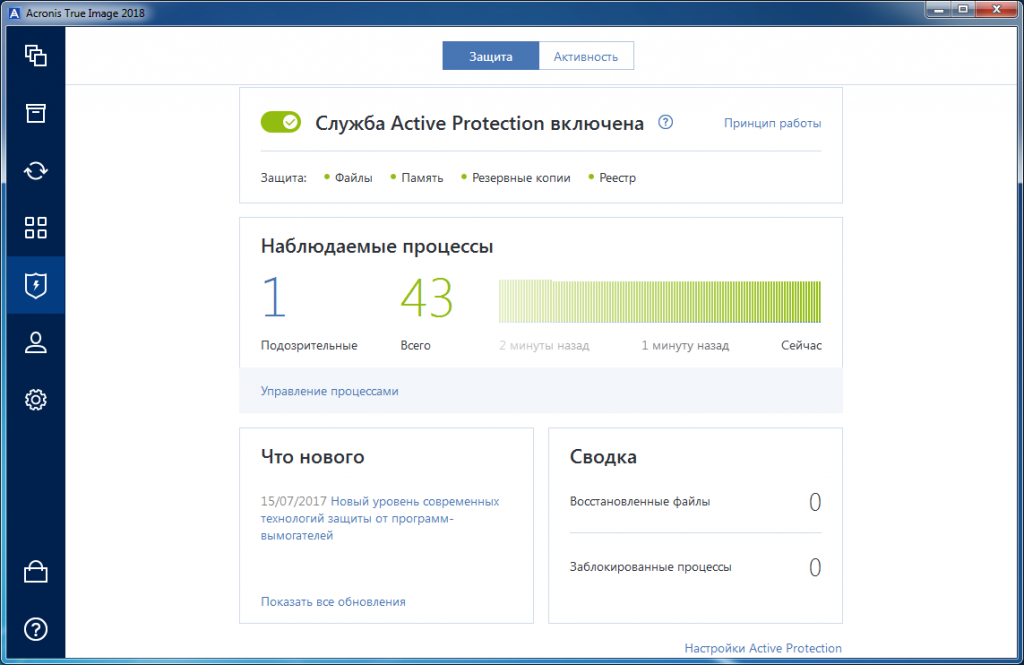Viewport: 1024px width, 665px height.
Task: Select the Защита tab
Action: click(490, 55)
